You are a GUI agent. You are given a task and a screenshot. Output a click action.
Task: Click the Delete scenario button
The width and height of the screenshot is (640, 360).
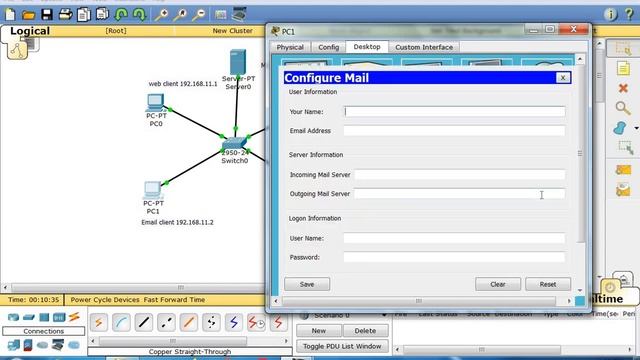point(365,331)
